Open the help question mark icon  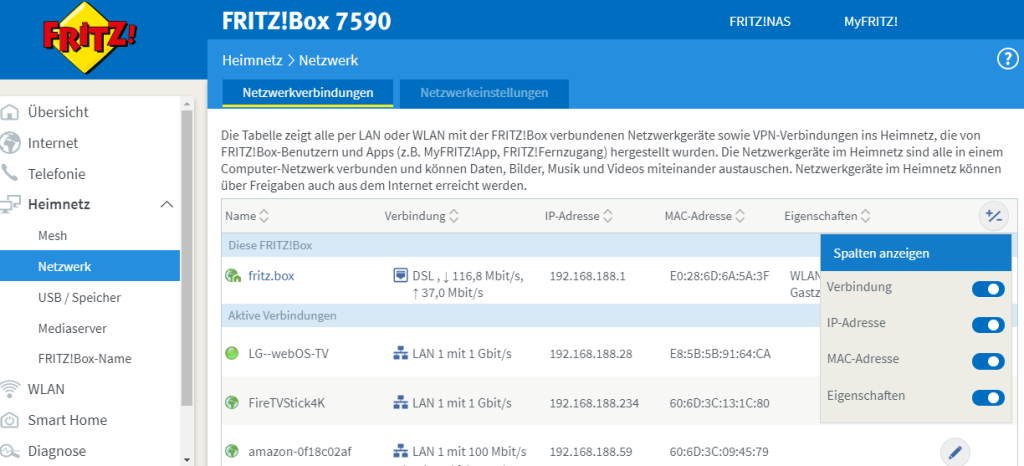[x=1008, y=59]
